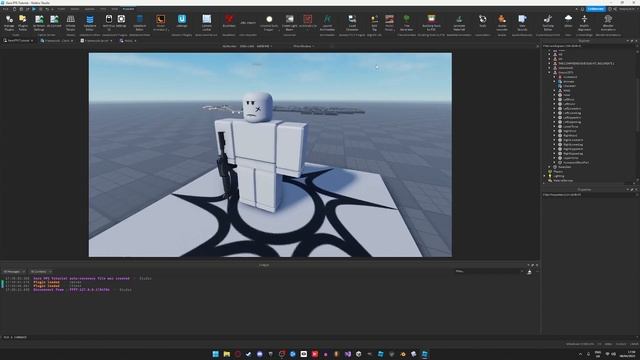Expand the RightFoot node arrow
640x360 pixels.
[554, 131]
